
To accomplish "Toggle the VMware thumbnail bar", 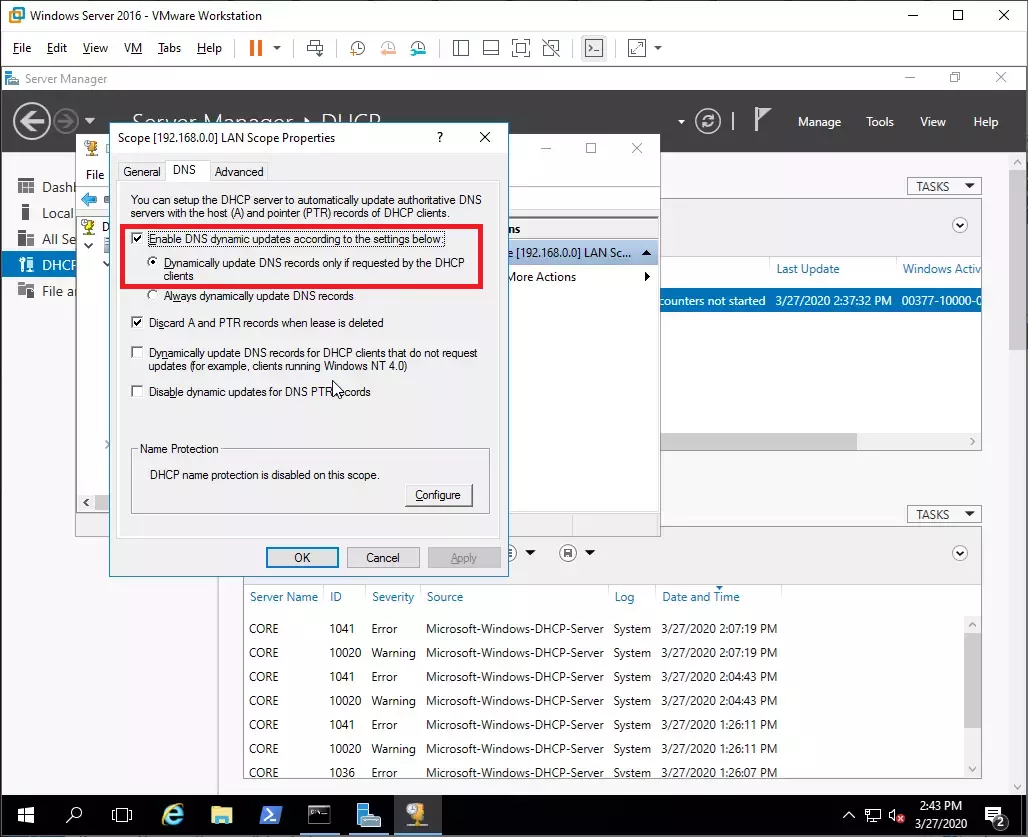I will pos(491,48).
